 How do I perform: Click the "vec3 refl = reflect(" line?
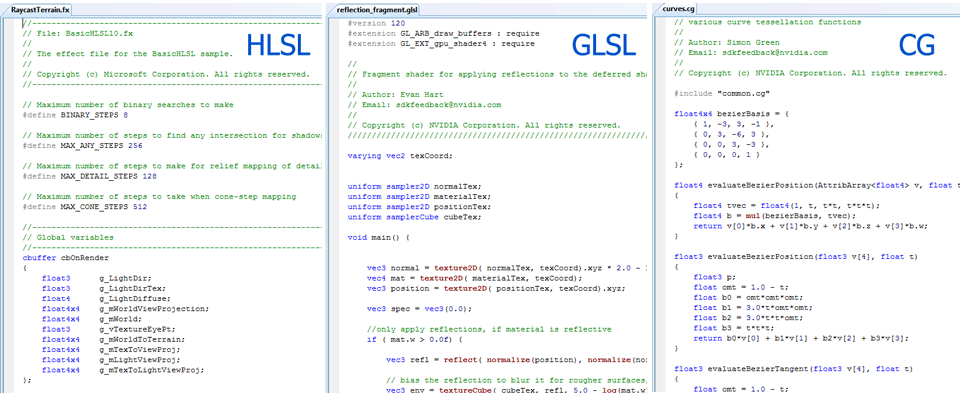(x=516, y=359)
